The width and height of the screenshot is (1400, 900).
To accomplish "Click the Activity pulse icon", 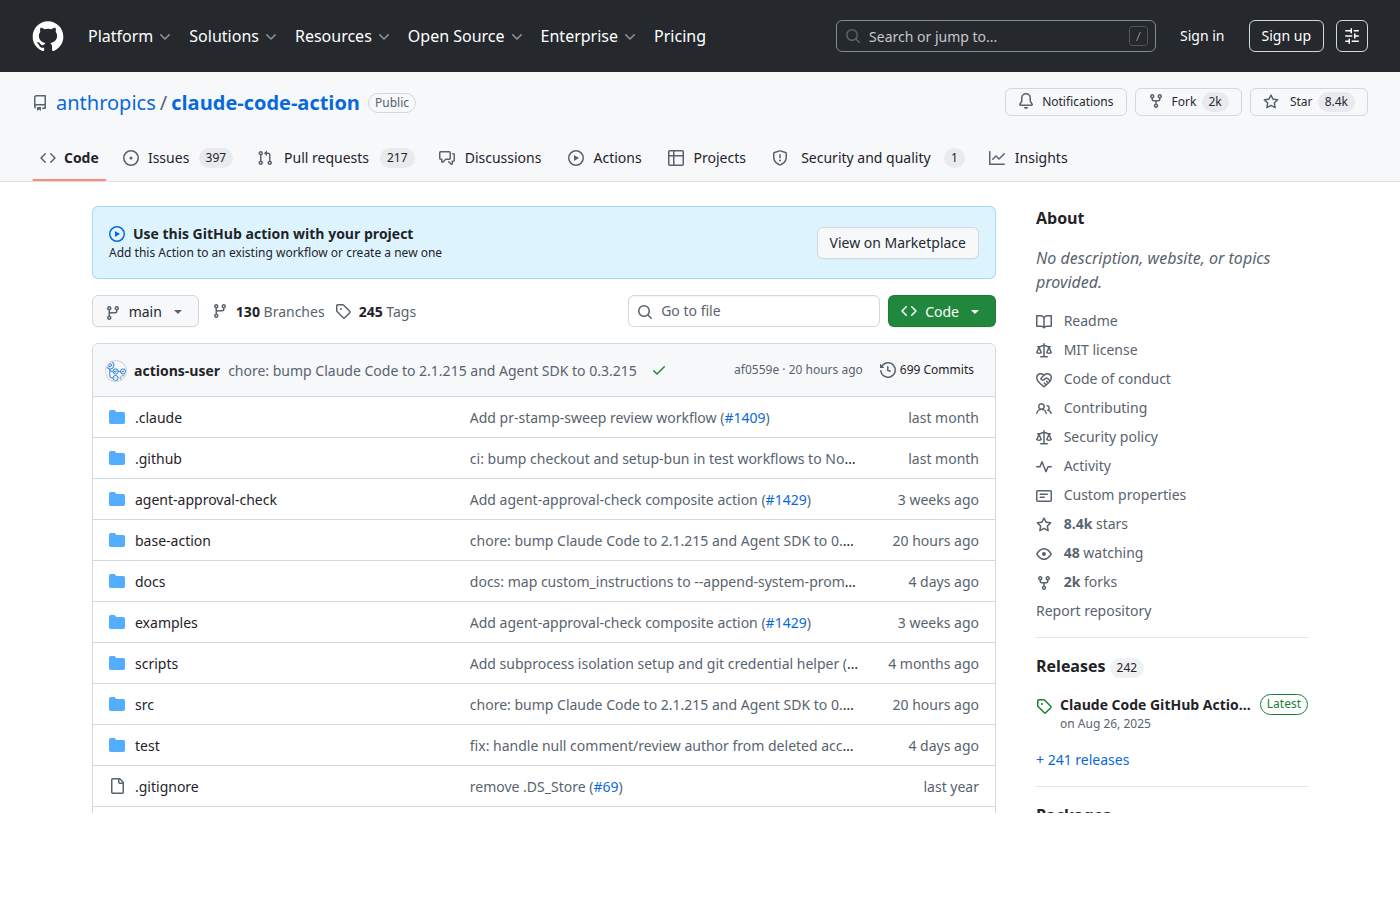I will (x=1044, y=466).
